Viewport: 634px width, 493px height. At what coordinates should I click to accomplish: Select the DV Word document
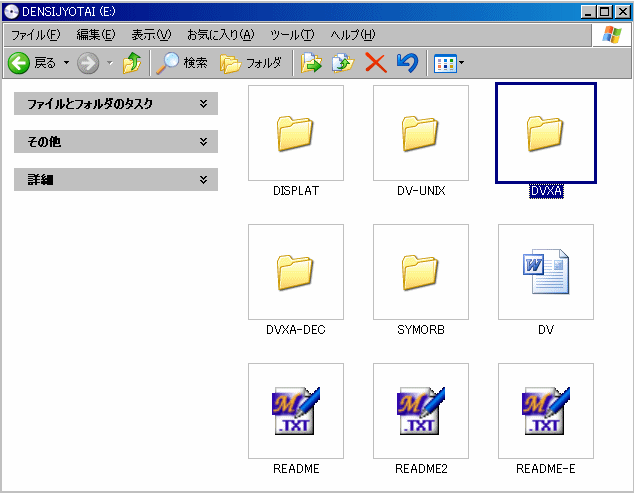click(x=545, y=272)
